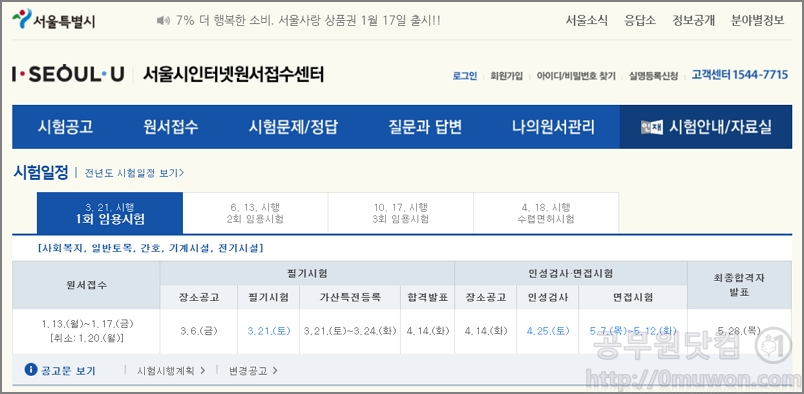Select the 4.18 시행 수렵면허시험 tab
Viewport: 804px width, 394px height.
coord(546,213)
